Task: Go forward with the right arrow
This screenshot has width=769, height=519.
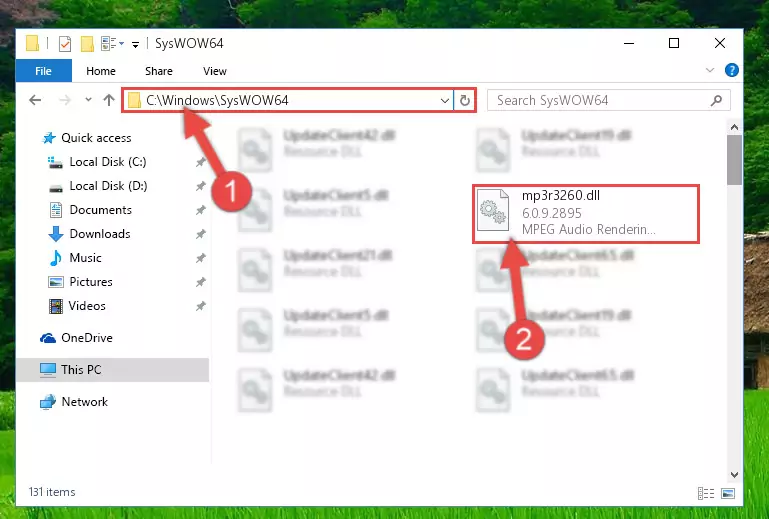Action: (64, 100)
